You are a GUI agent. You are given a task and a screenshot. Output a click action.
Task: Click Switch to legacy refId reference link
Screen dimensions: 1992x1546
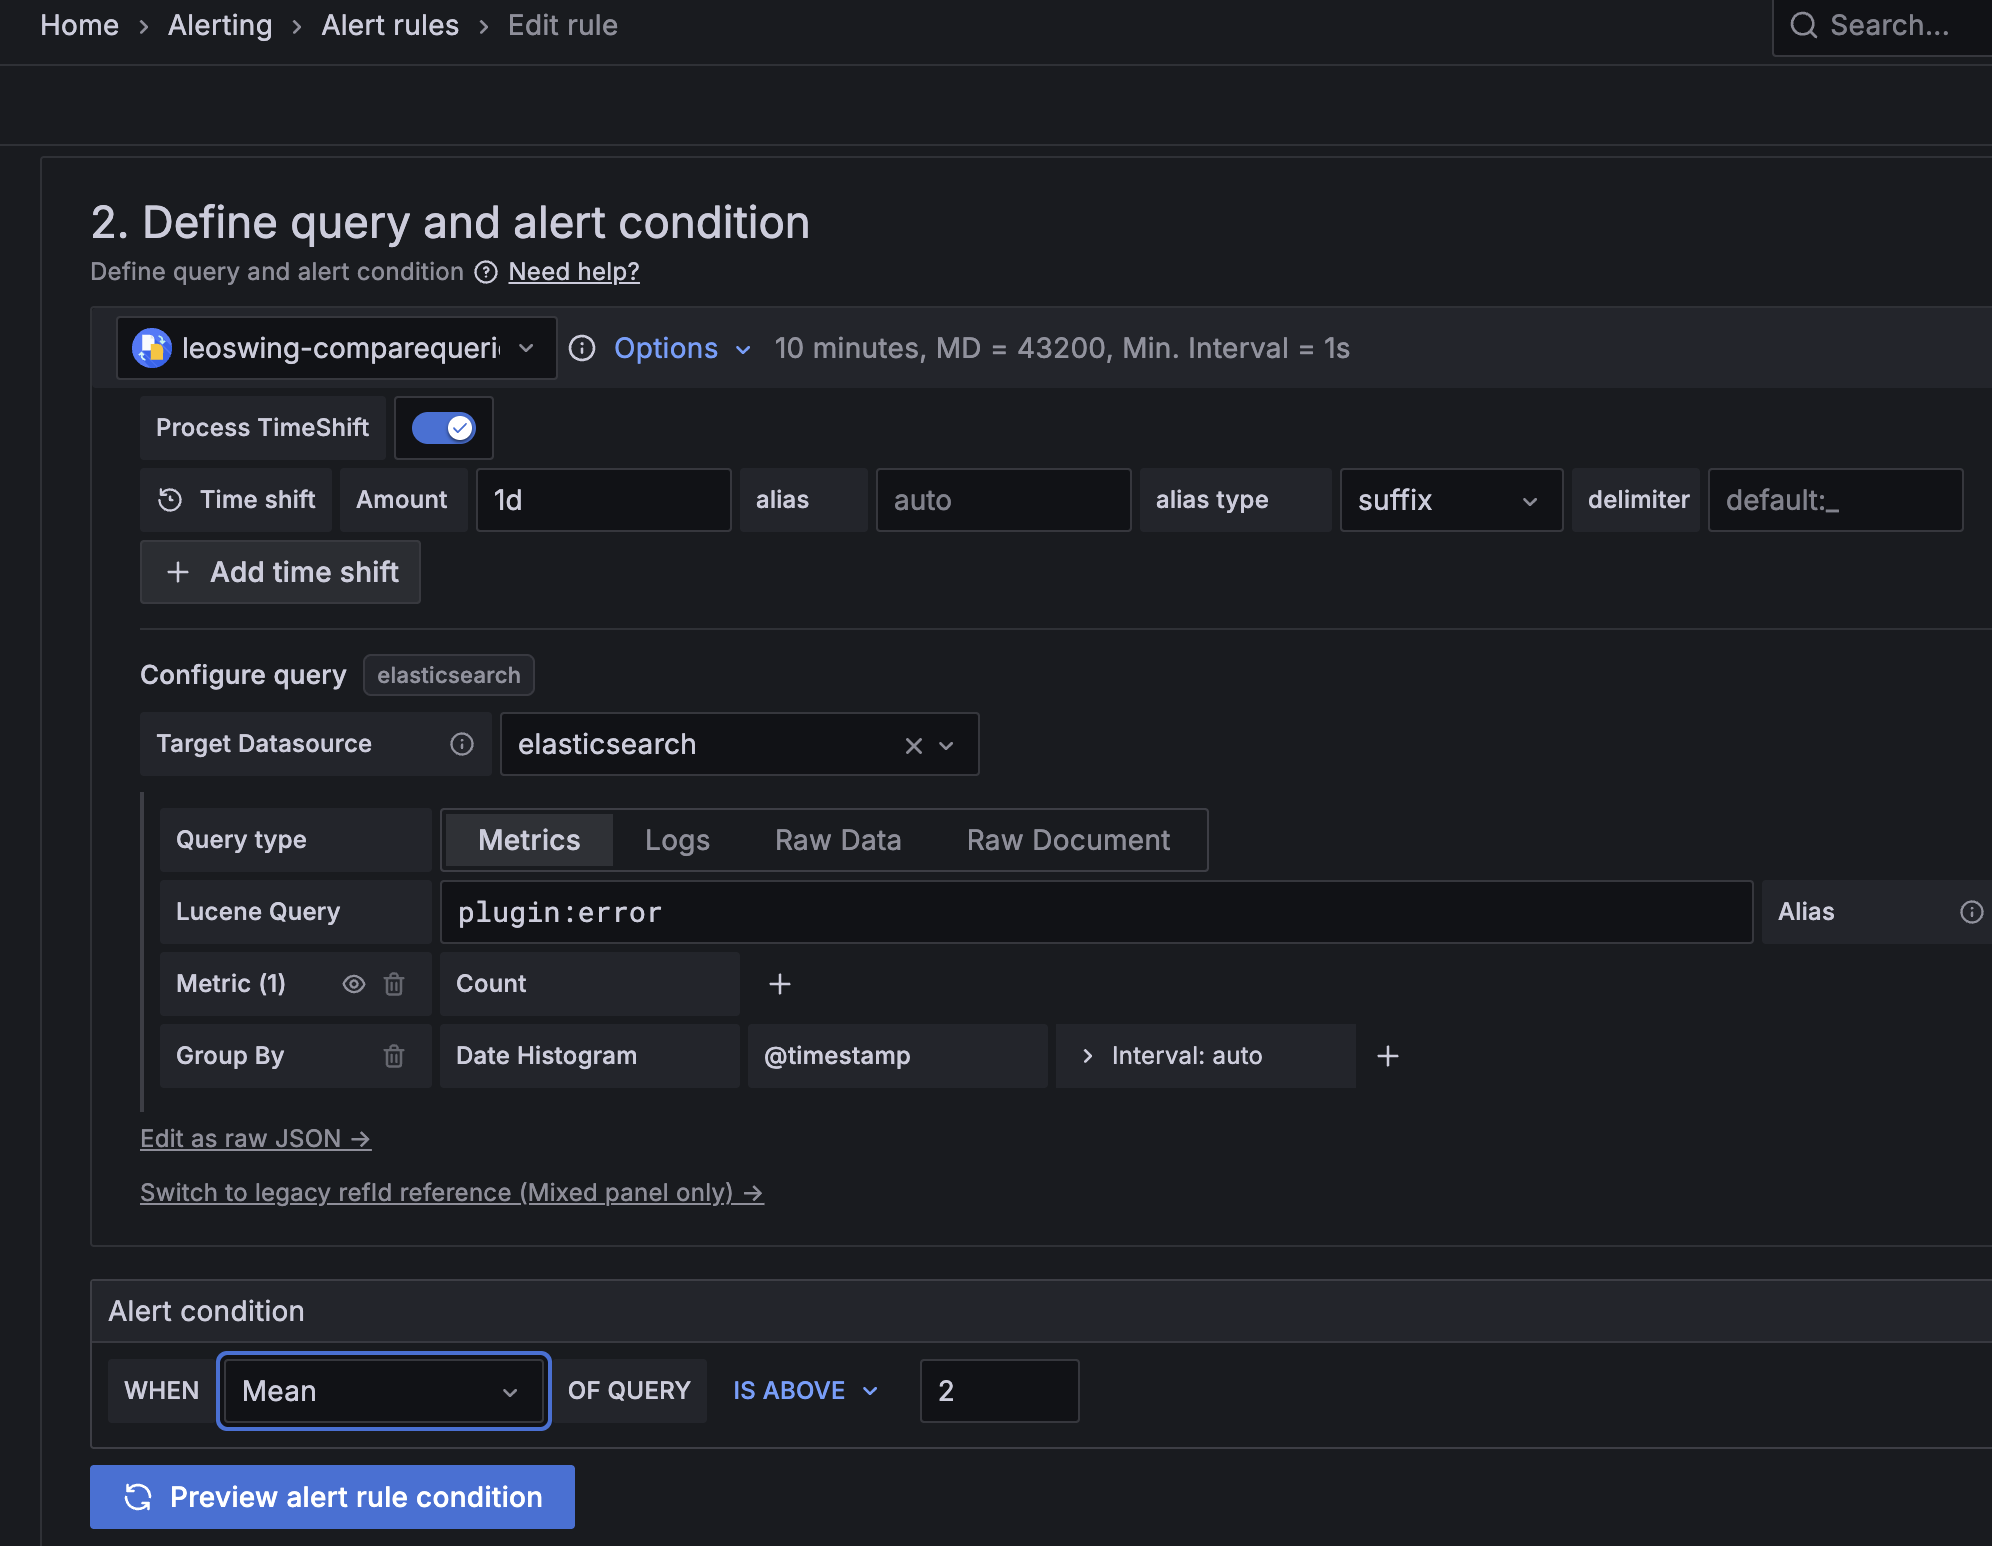(452, 1193)
